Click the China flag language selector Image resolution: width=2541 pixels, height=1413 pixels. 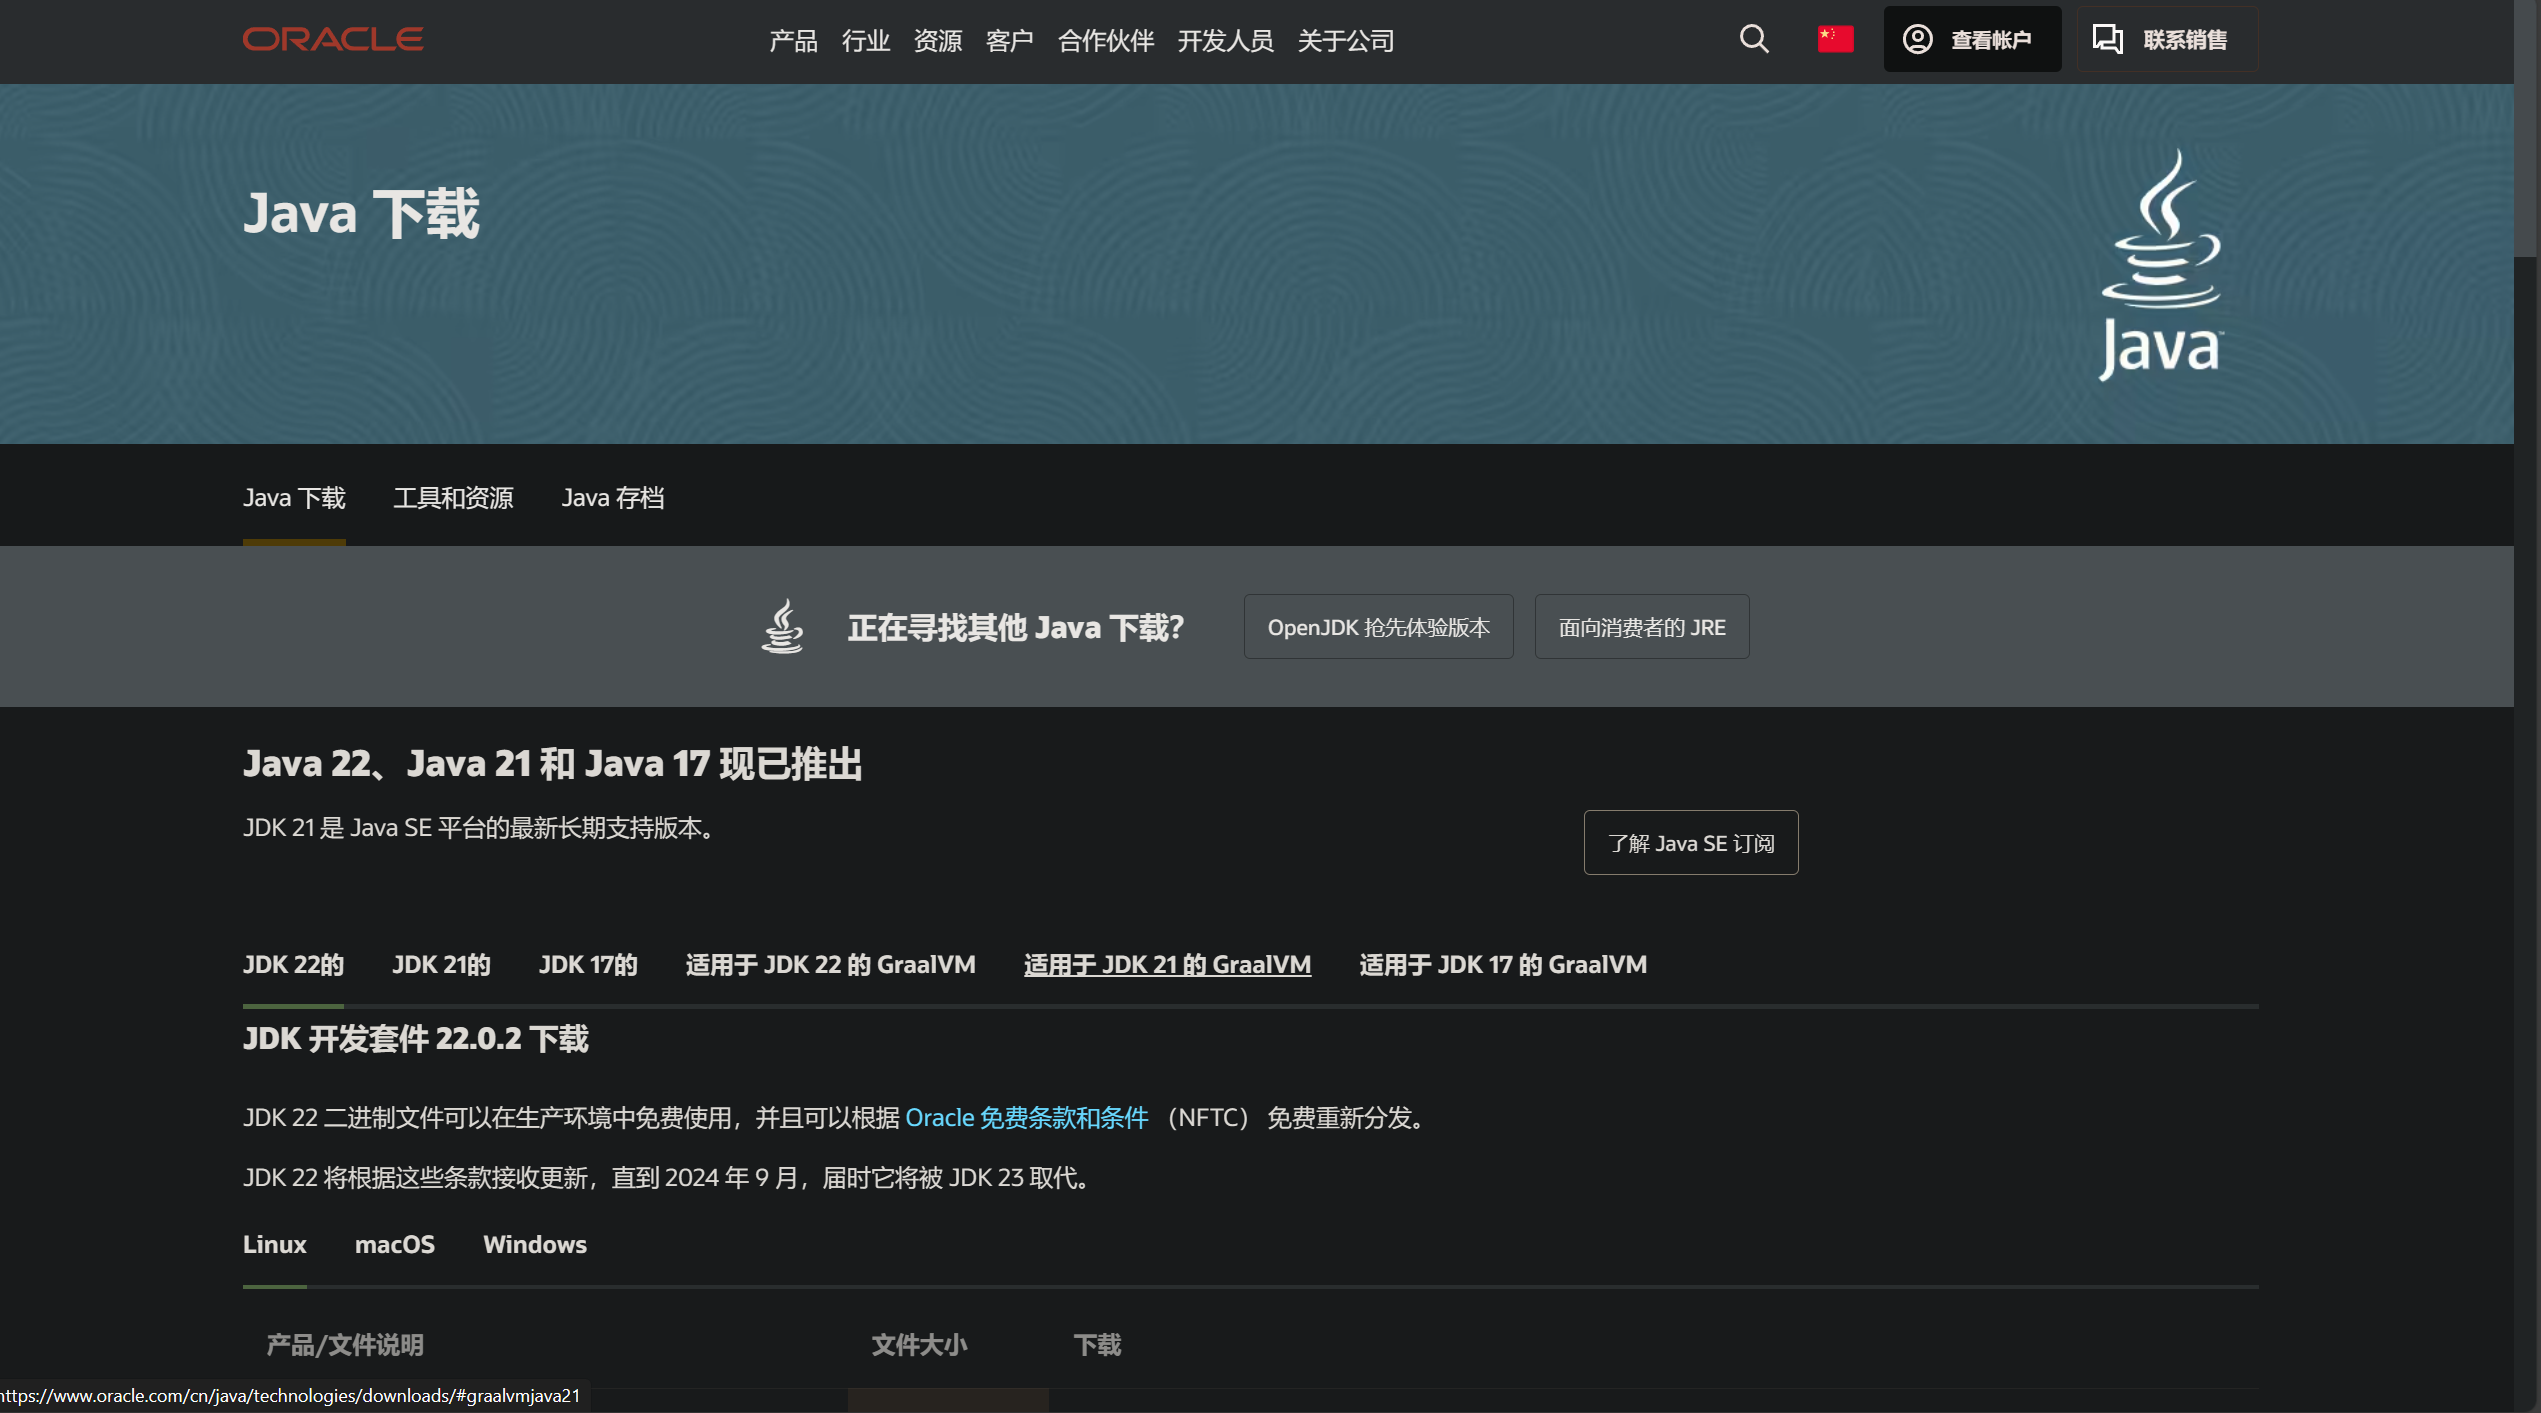point(1835,38)
